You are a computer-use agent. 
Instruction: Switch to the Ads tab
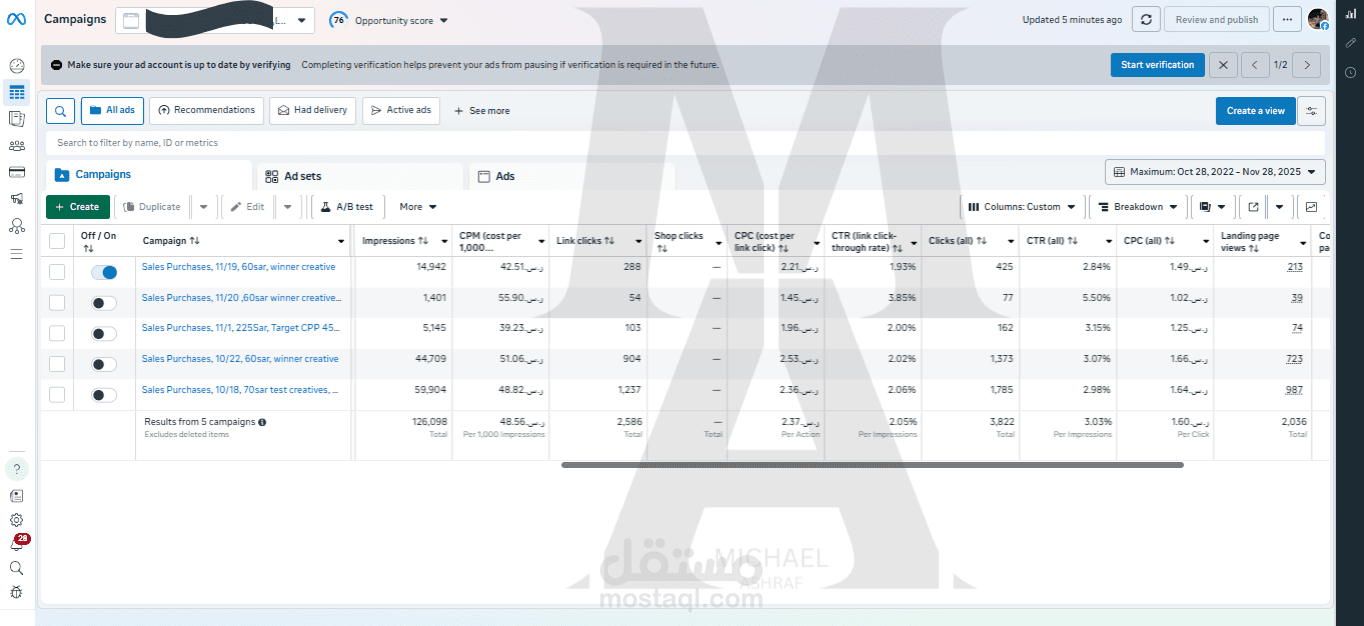pos(572,176)
